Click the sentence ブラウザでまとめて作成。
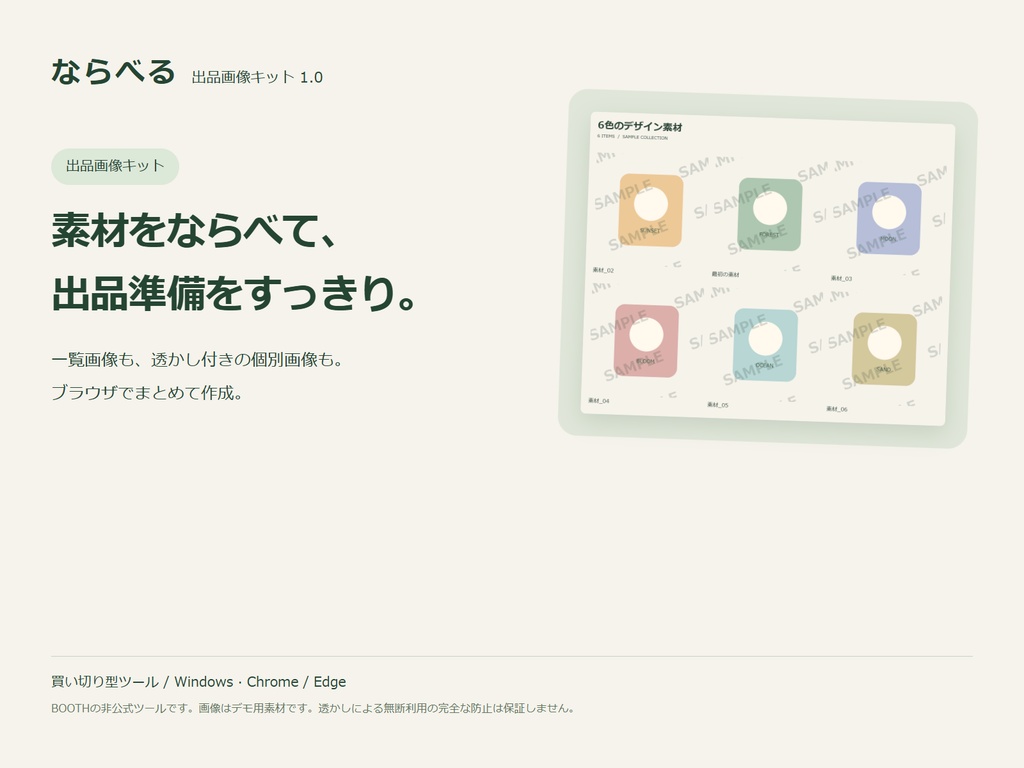This screenshot has height=768, width=1024. coord(147,392)
